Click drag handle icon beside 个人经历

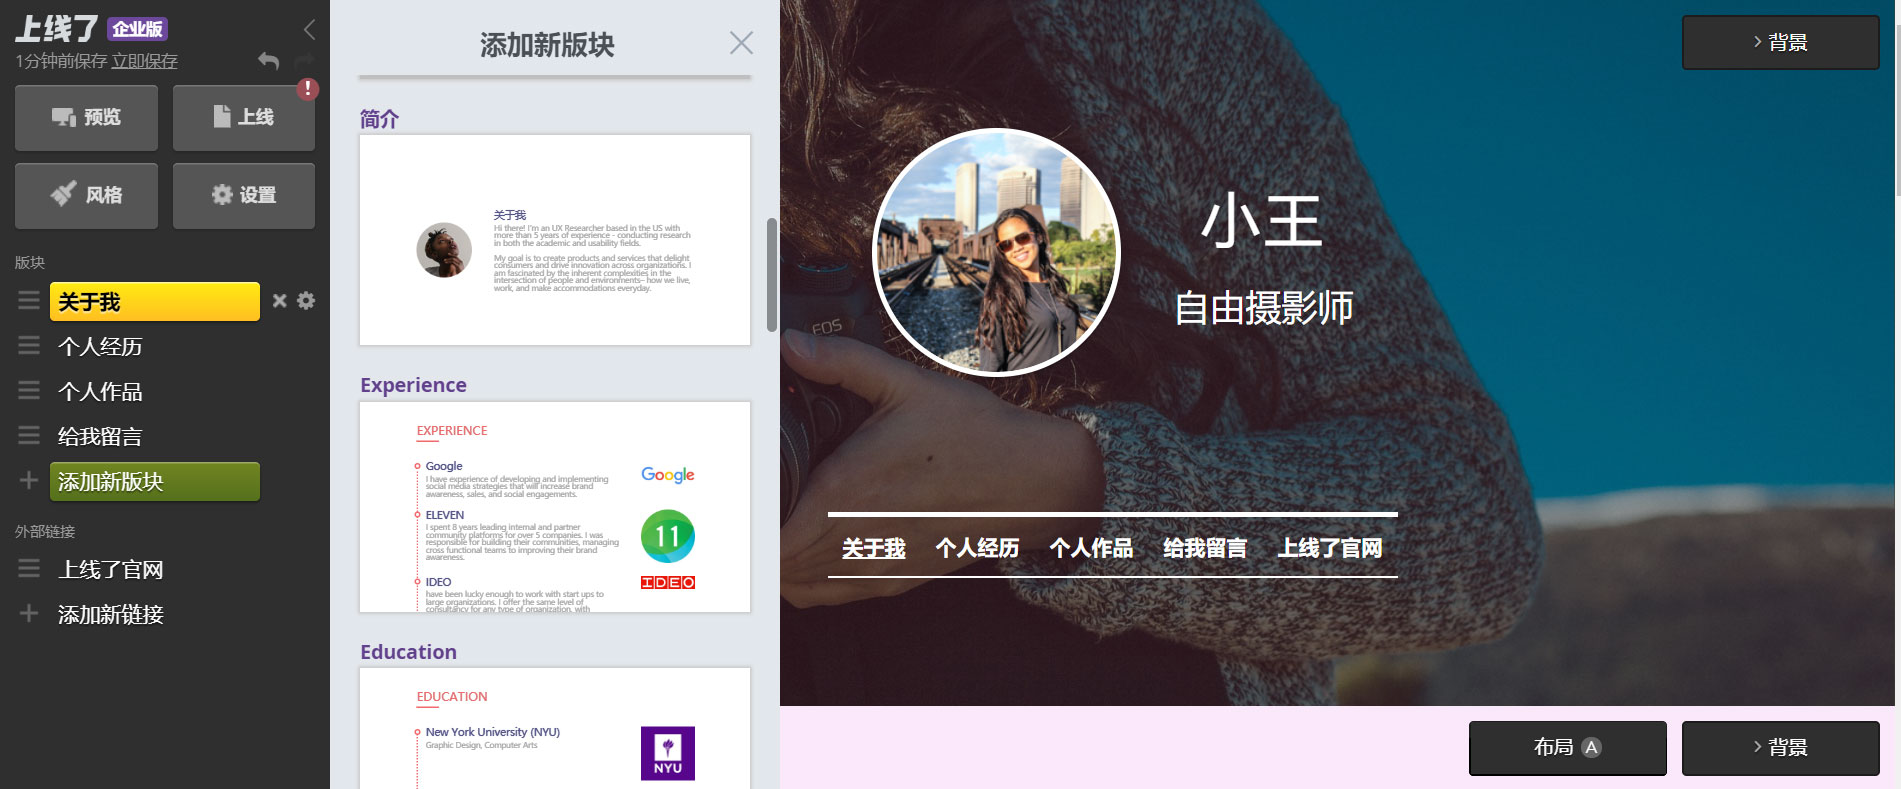tap(29, 346)
